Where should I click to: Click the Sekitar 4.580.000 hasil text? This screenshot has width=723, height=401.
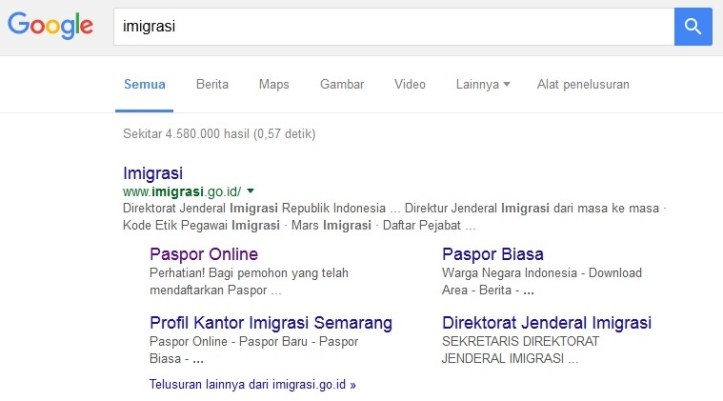(219, 134)
